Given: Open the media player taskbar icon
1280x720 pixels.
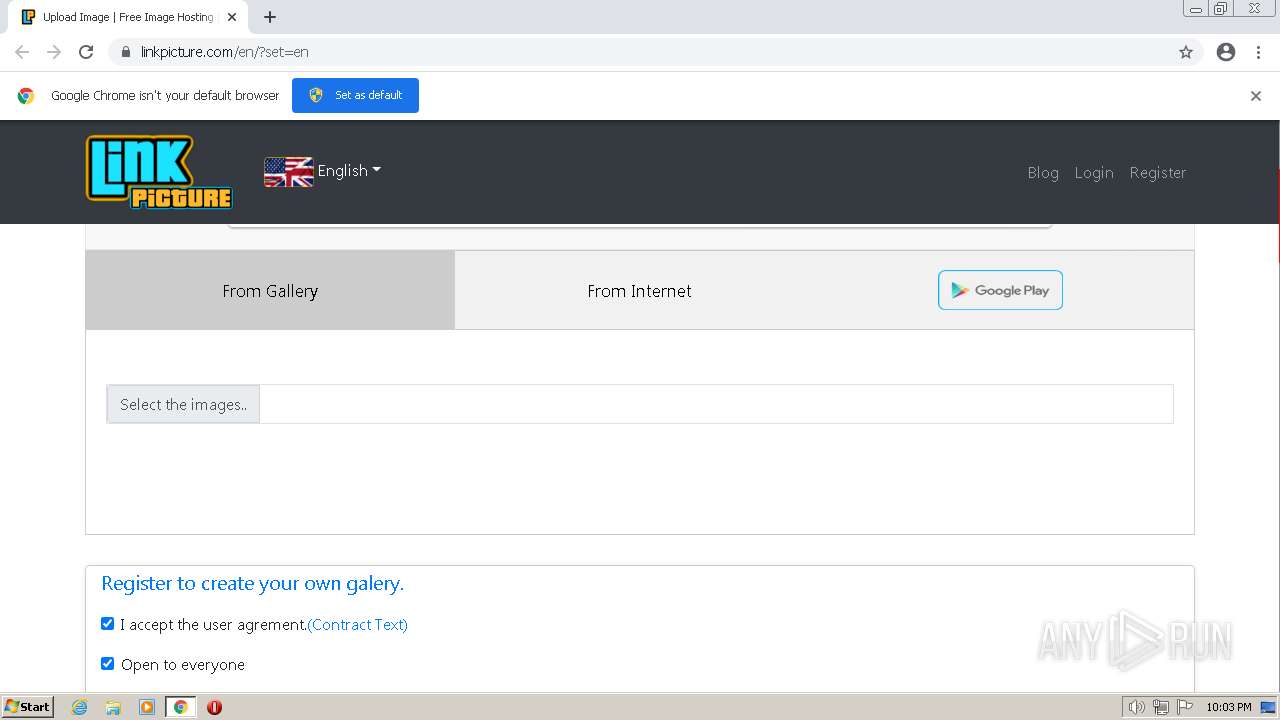Looking at the screenshot, I should click(147, 707).
